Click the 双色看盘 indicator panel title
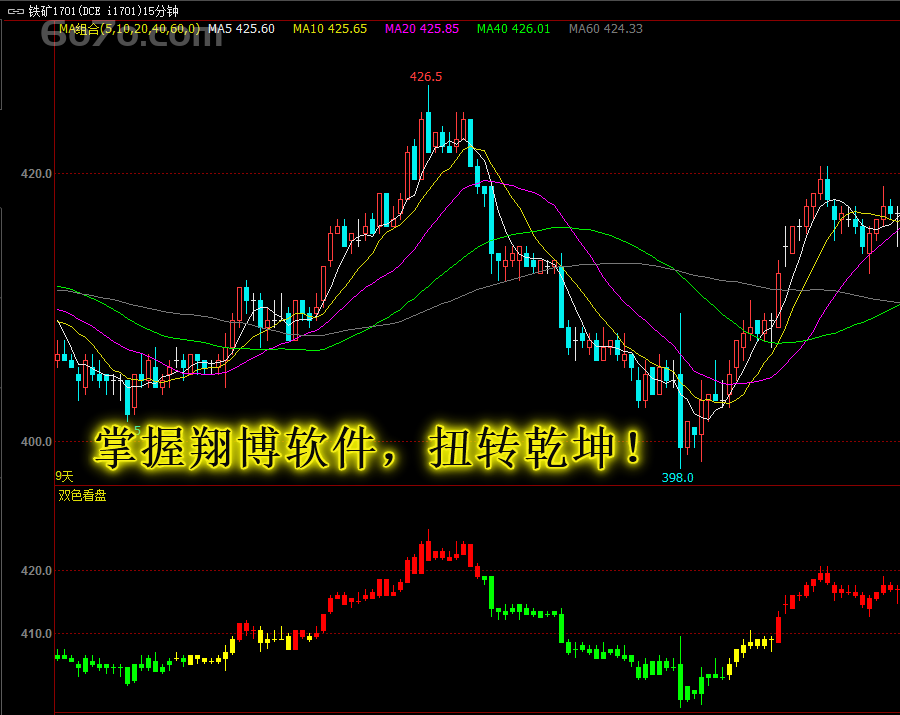900x715 pixels. [82, 496]
